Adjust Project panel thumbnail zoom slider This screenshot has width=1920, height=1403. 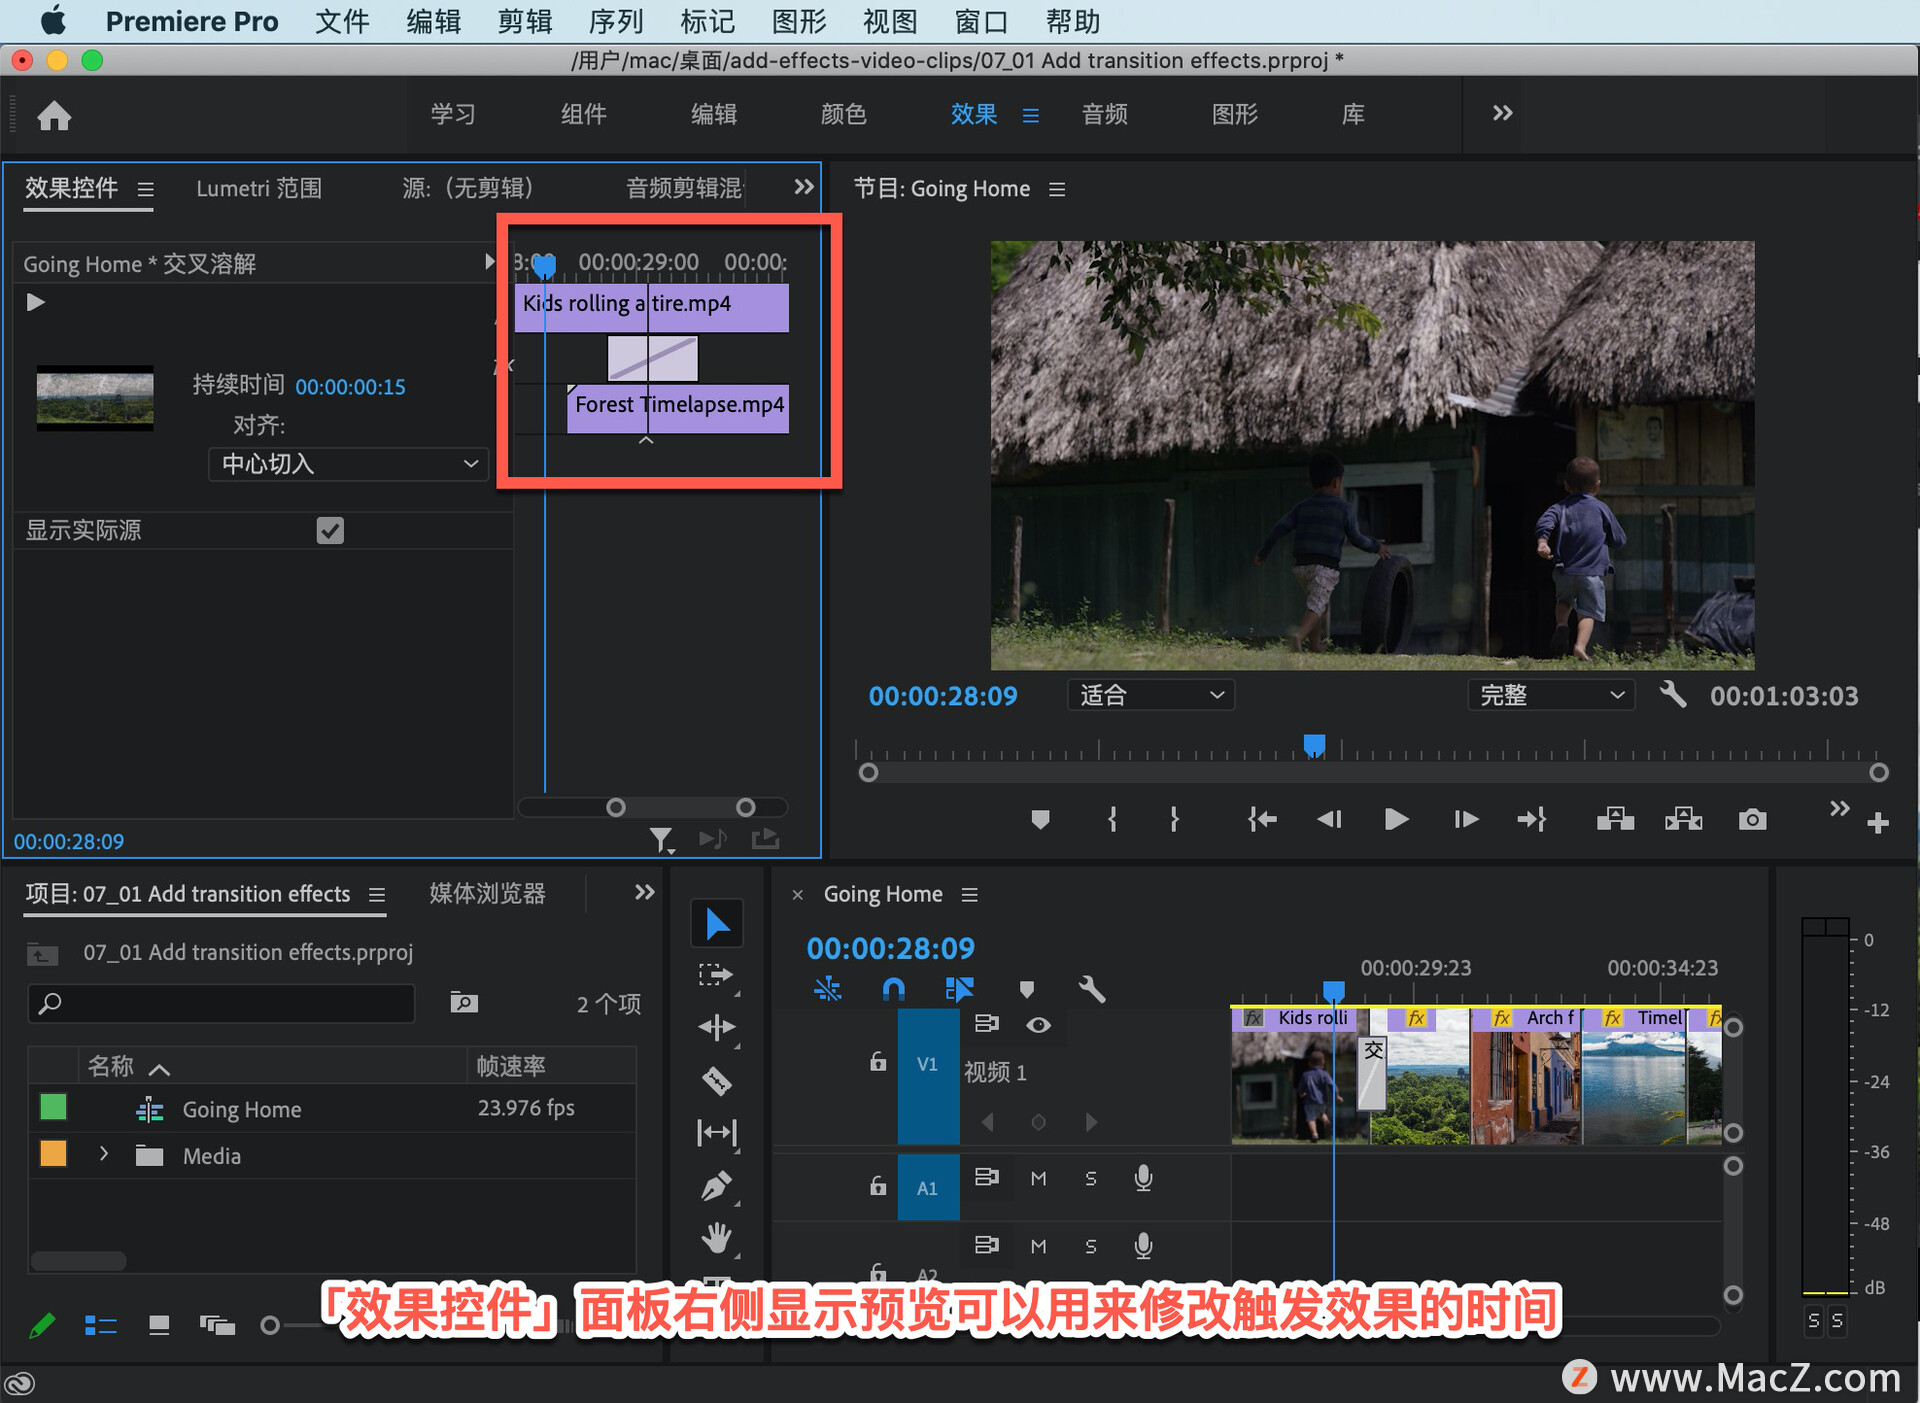pos(270,1325)
